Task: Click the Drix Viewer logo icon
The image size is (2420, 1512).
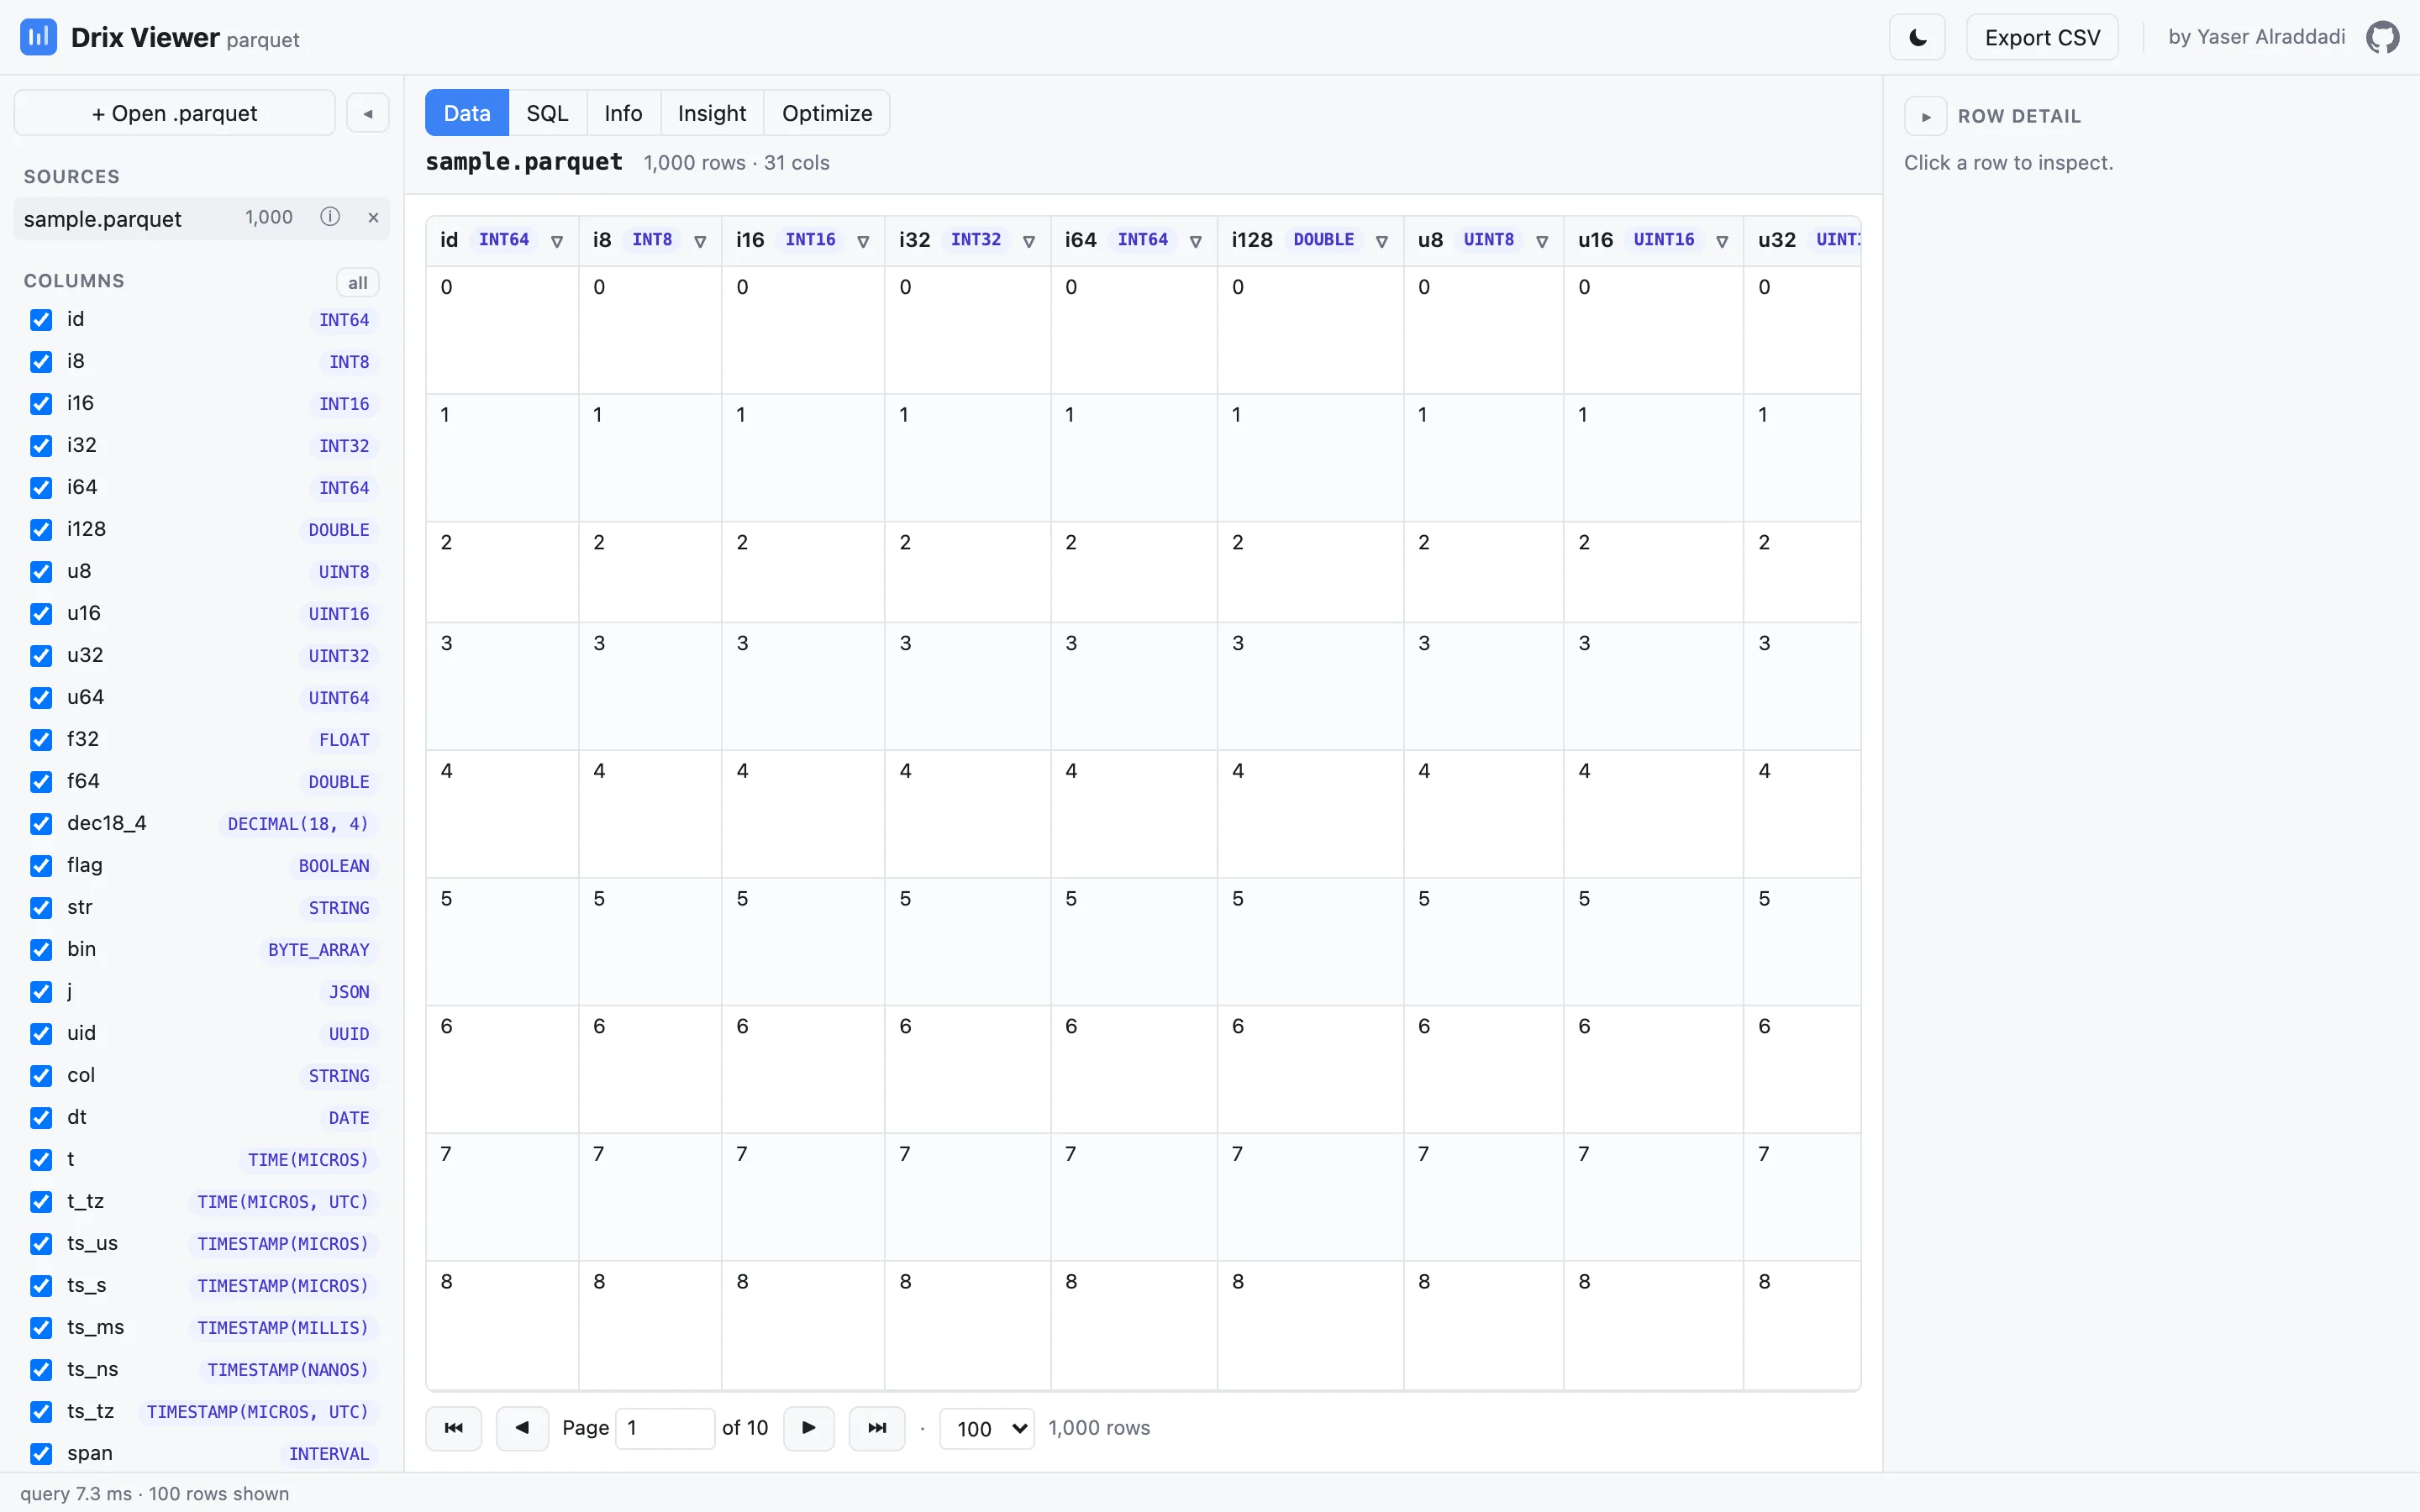Action: tap(38, 37)
